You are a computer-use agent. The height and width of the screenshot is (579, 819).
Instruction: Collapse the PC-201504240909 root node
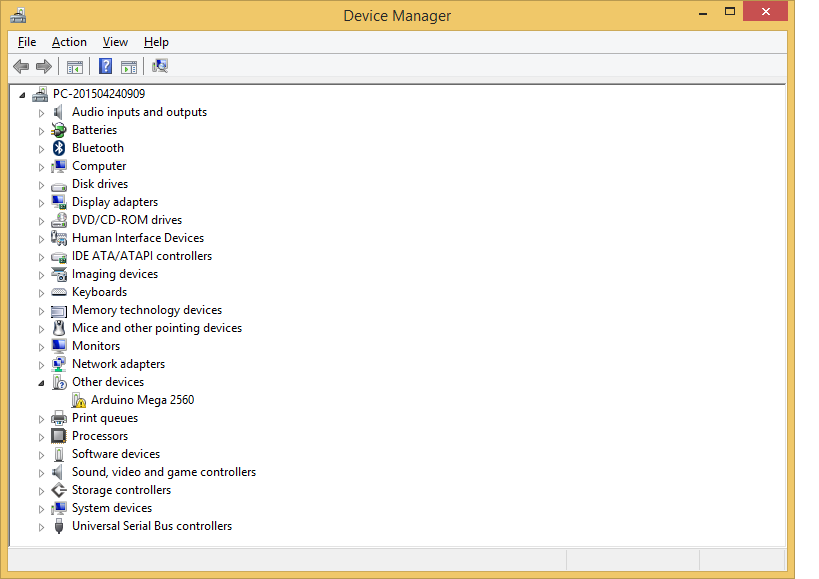coord(24,95)
